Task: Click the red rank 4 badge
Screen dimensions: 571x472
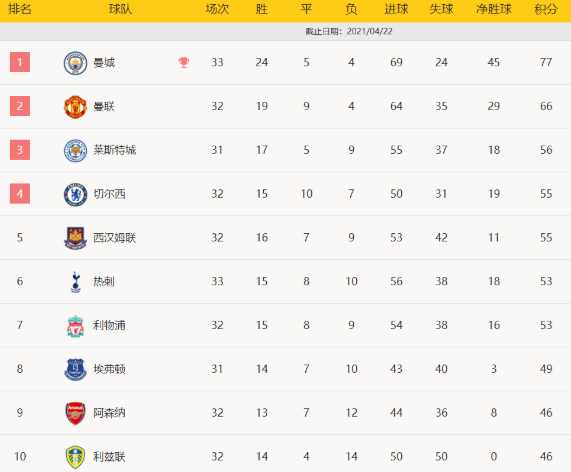Action: click(20, 193)
